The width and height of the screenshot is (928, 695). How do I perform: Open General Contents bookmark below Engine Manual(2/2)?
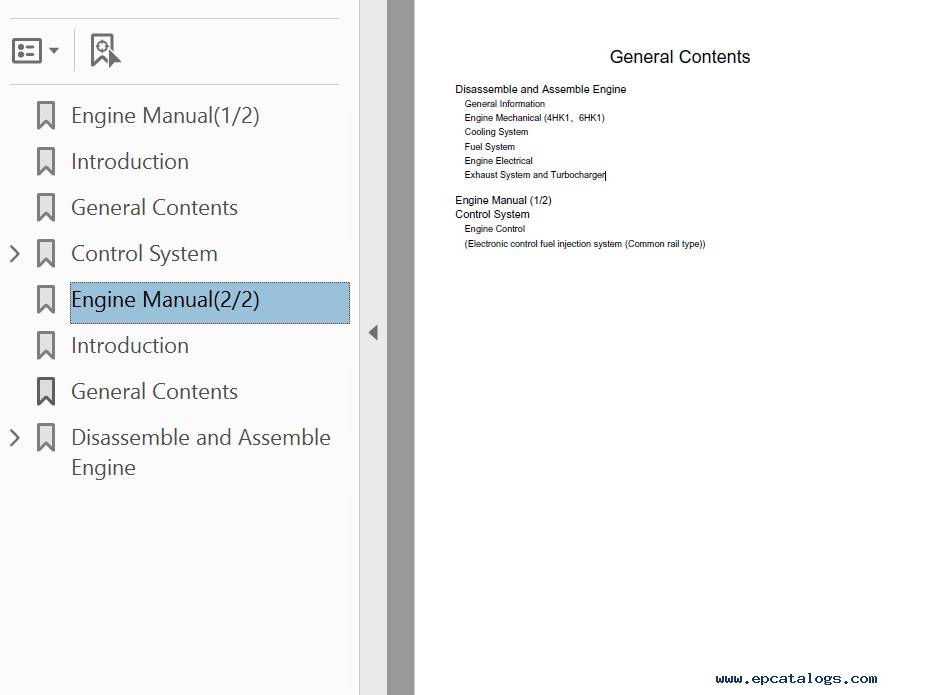click(x=154, y=392)
